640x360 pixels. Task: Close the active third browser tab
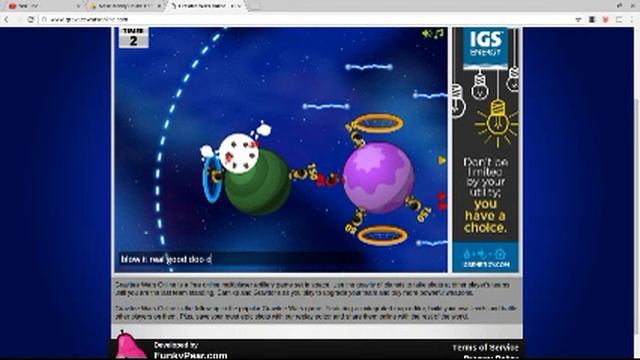click(240, 6)
